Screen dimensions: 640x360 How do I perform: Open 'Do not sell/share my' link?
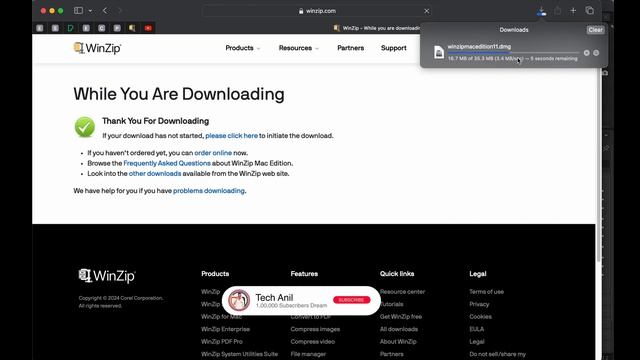[x=498, y=354]
